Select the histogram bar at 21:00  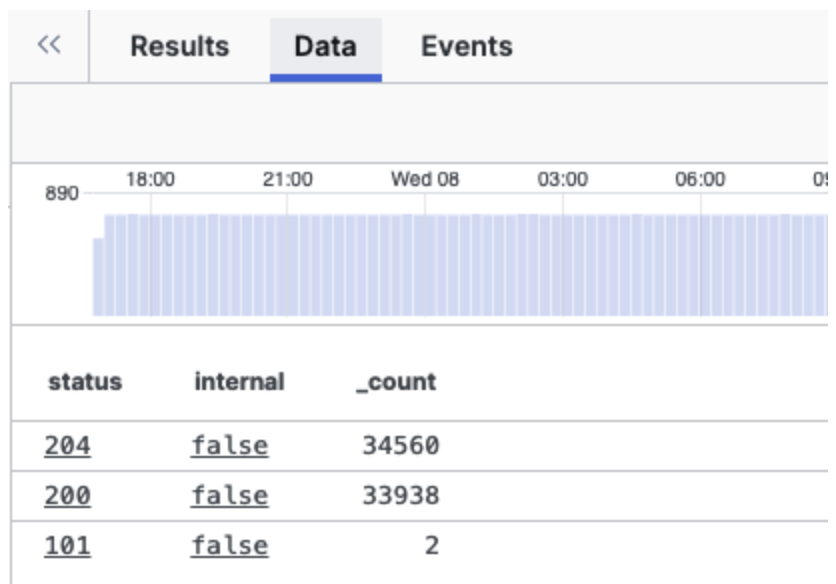(287, 265)
